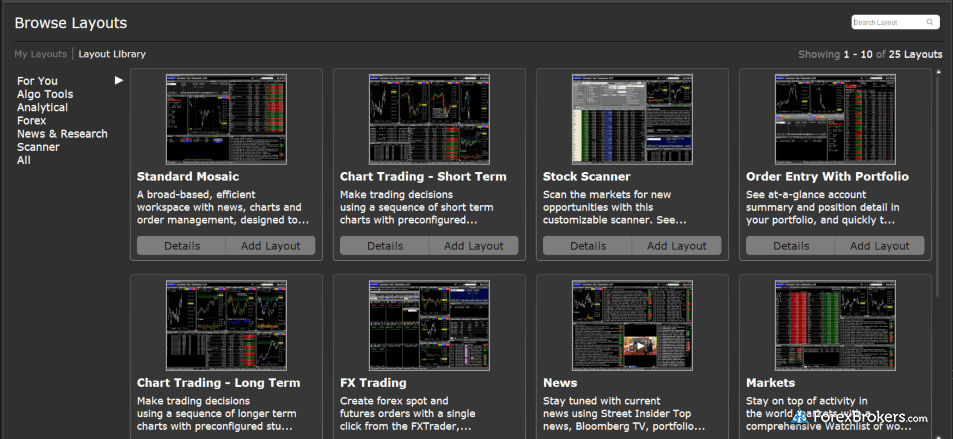View Details for Order Entry With Portfolio
Image resolution: width=953 pixels, height=439 pixels.
tap(790, 246)
